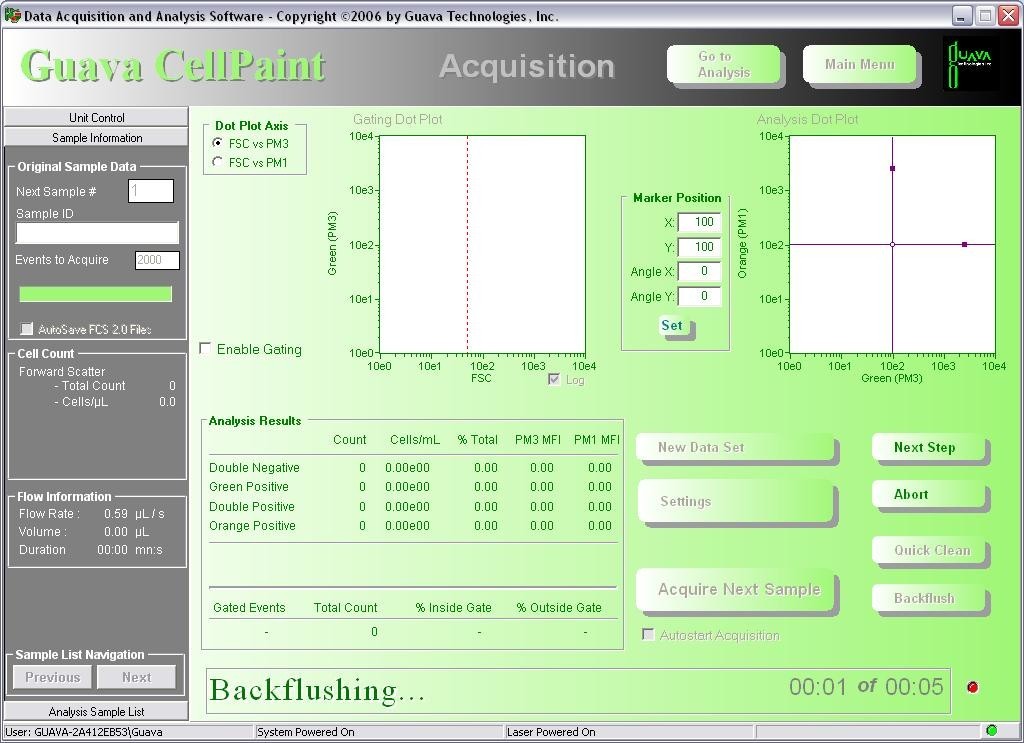Image resolution: width=1024 pixels, height=743 pixels.
Task: Click the Orange Positive row label
Action: (252, 526)
